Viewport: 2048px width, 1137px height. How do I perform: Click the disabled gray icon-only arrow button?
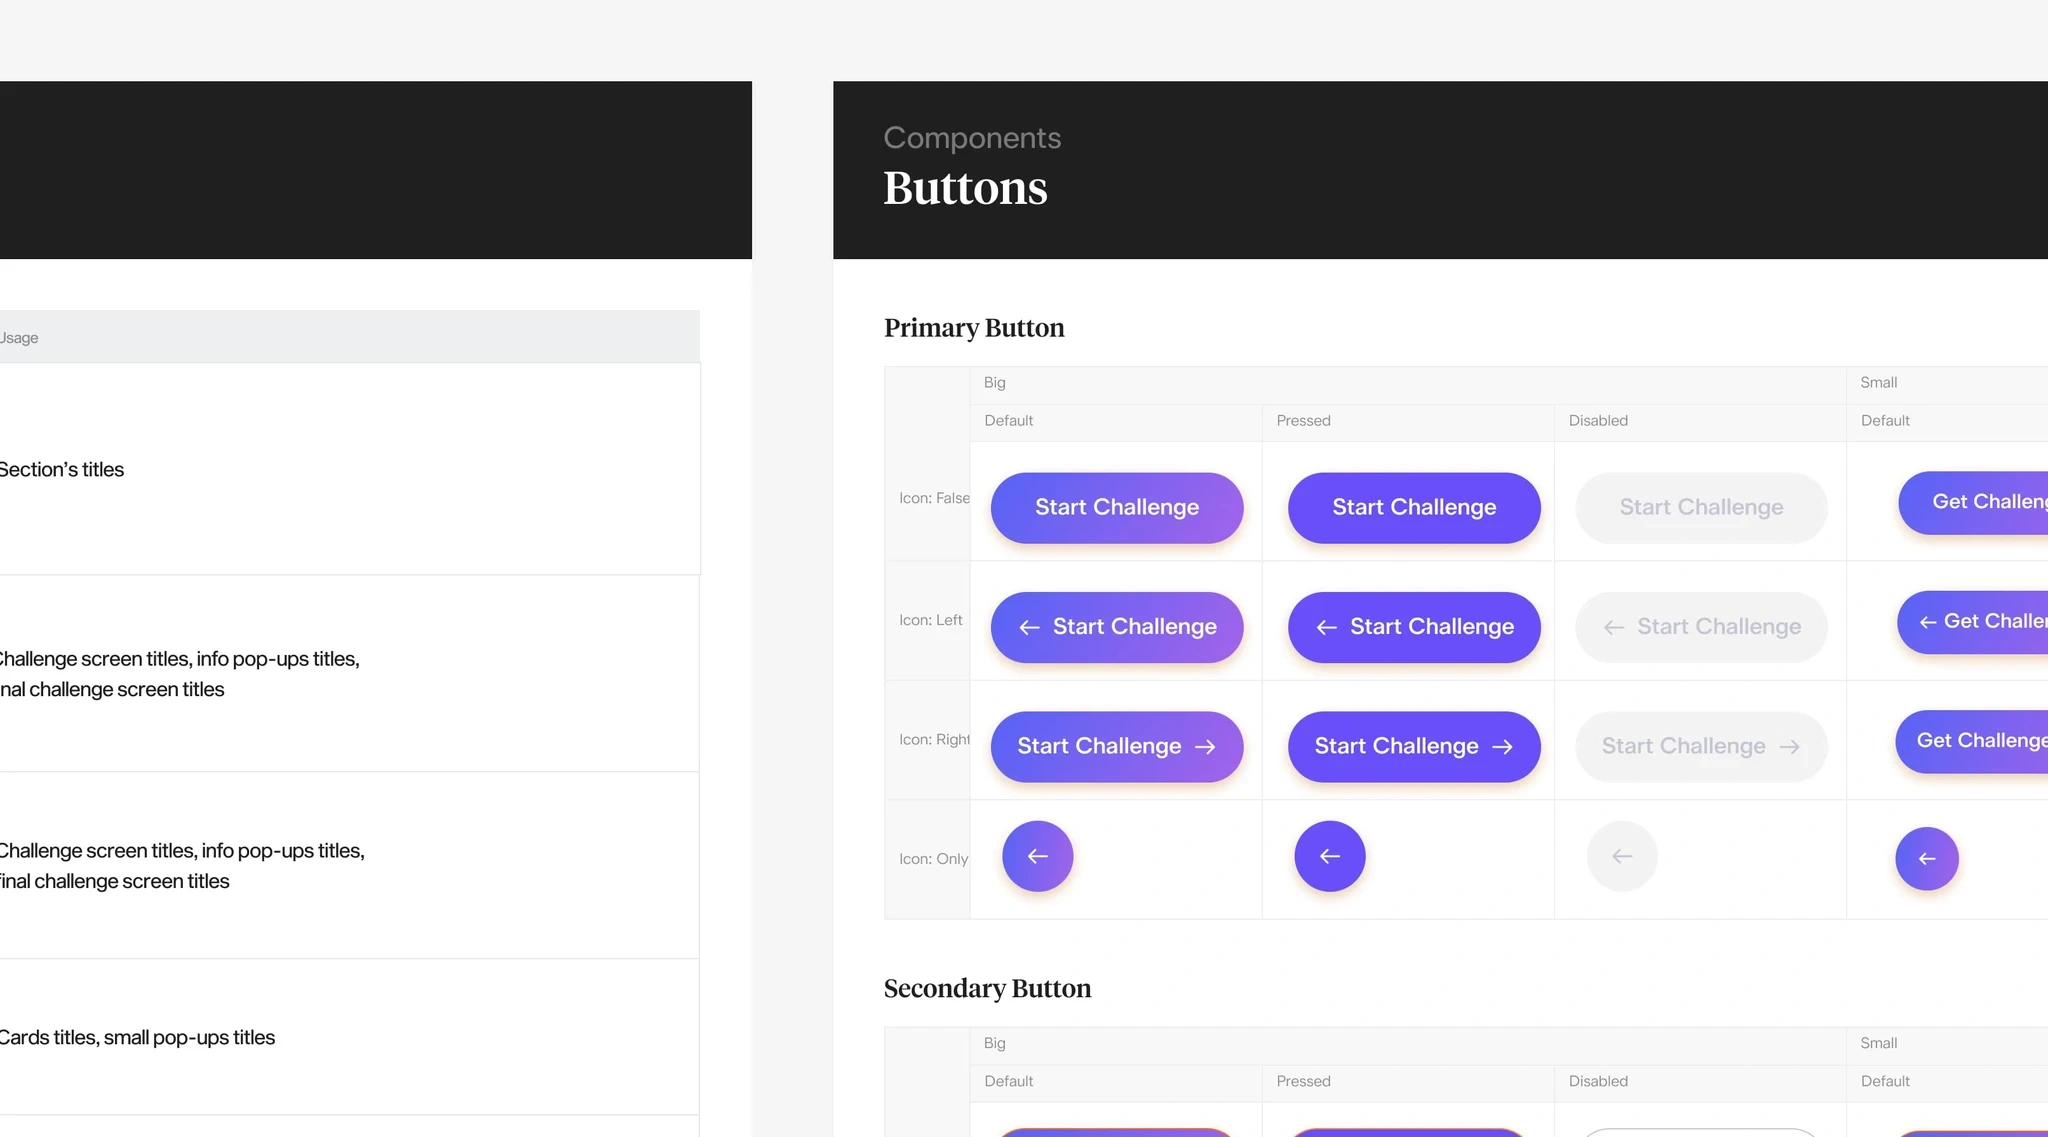(1621, 857)
